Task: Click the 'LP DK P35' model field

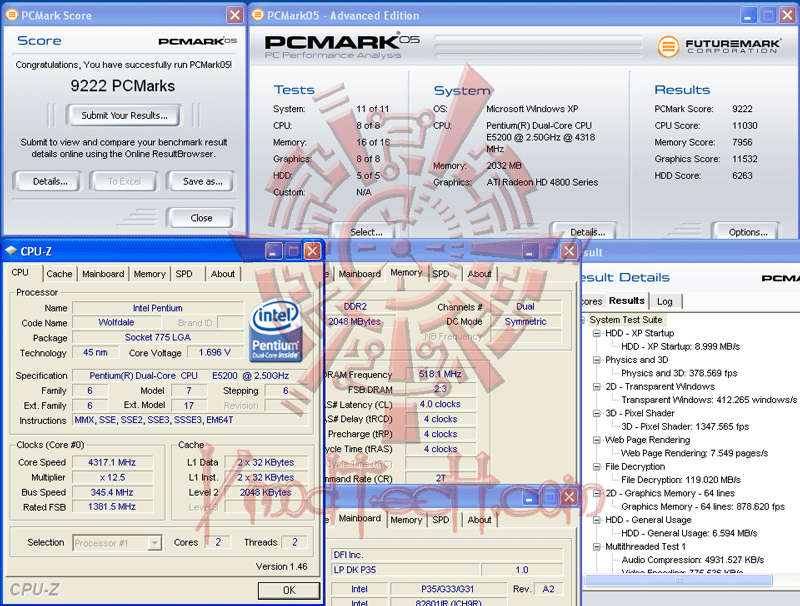Action: [x=406, y=570]
